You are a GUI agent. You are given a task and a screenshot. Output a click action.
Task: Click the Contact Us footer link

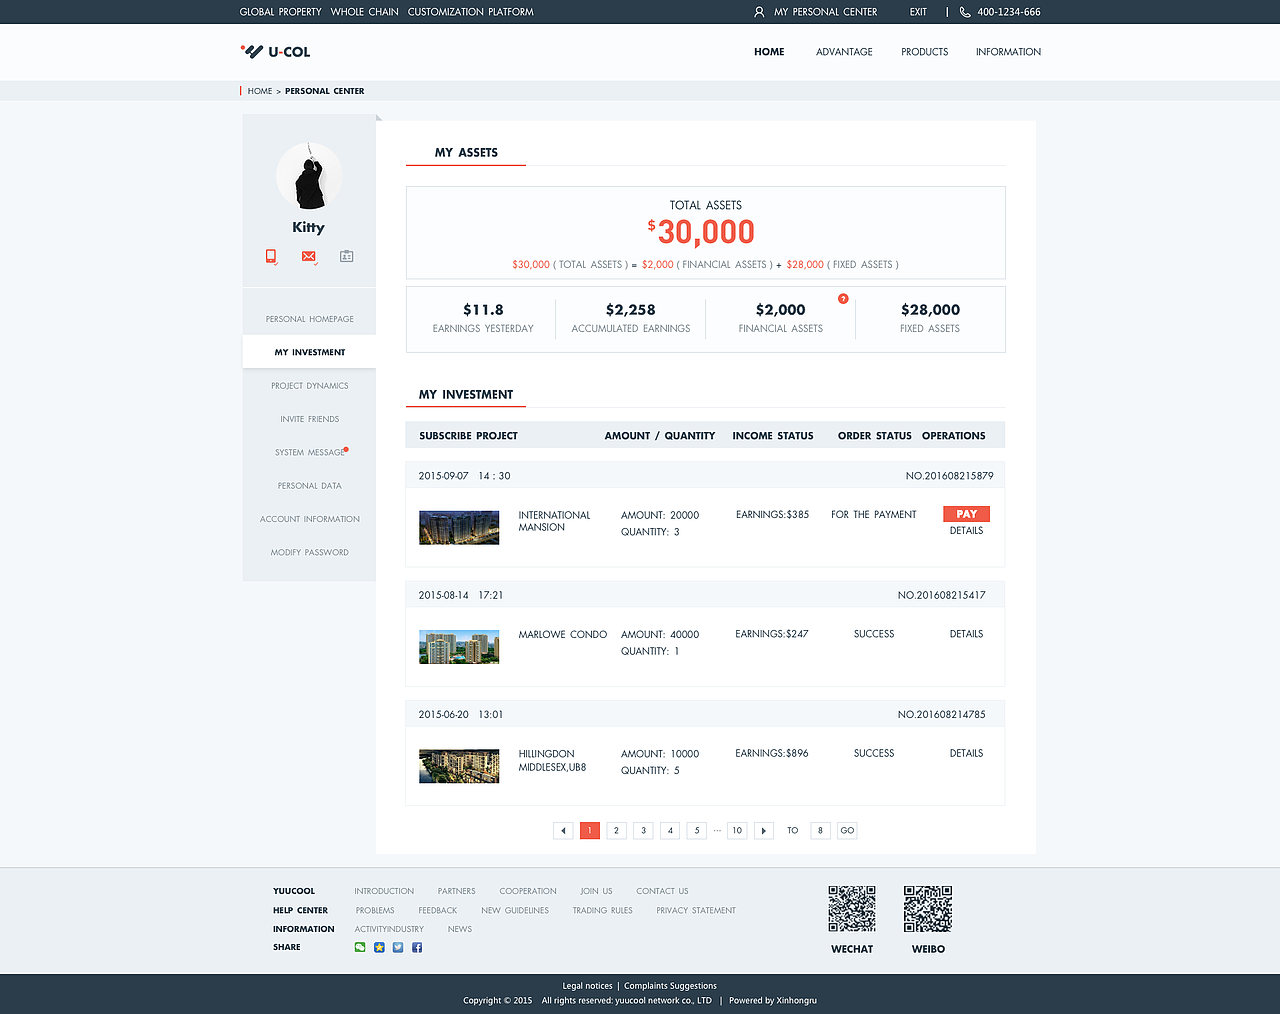coord(662,891)
